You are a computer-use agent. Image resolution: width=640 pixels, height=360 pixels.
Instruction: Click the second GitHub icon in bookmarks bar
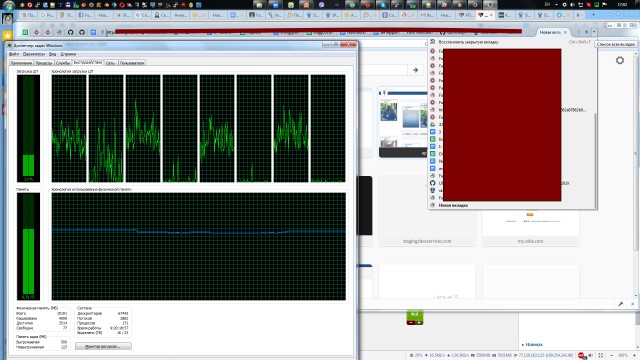coord(82,32)
